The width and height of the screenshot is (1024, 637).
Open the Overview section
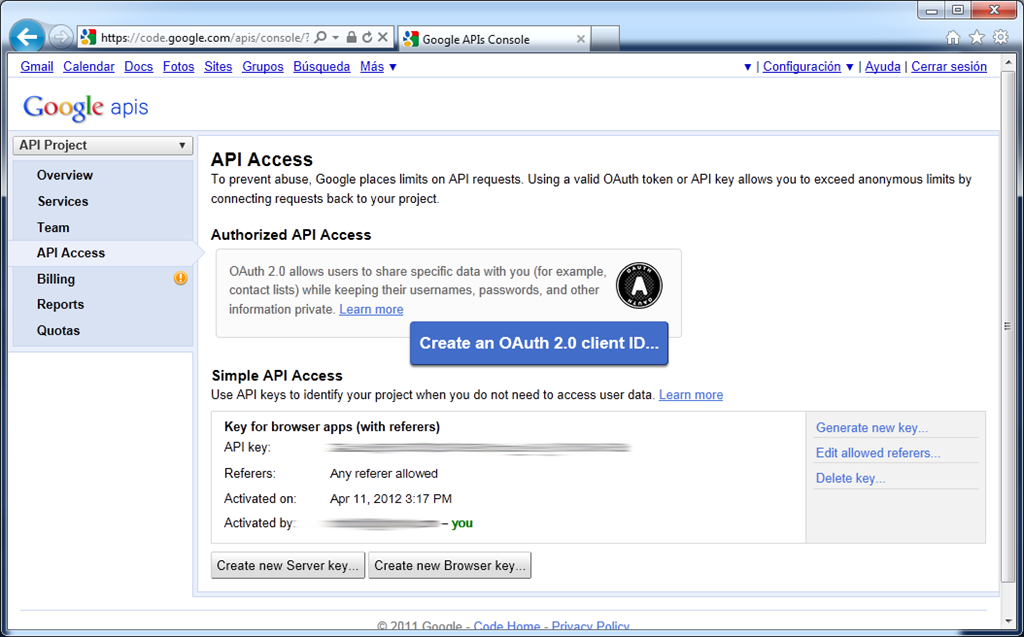pyautogui.click(x=65, y=175)
